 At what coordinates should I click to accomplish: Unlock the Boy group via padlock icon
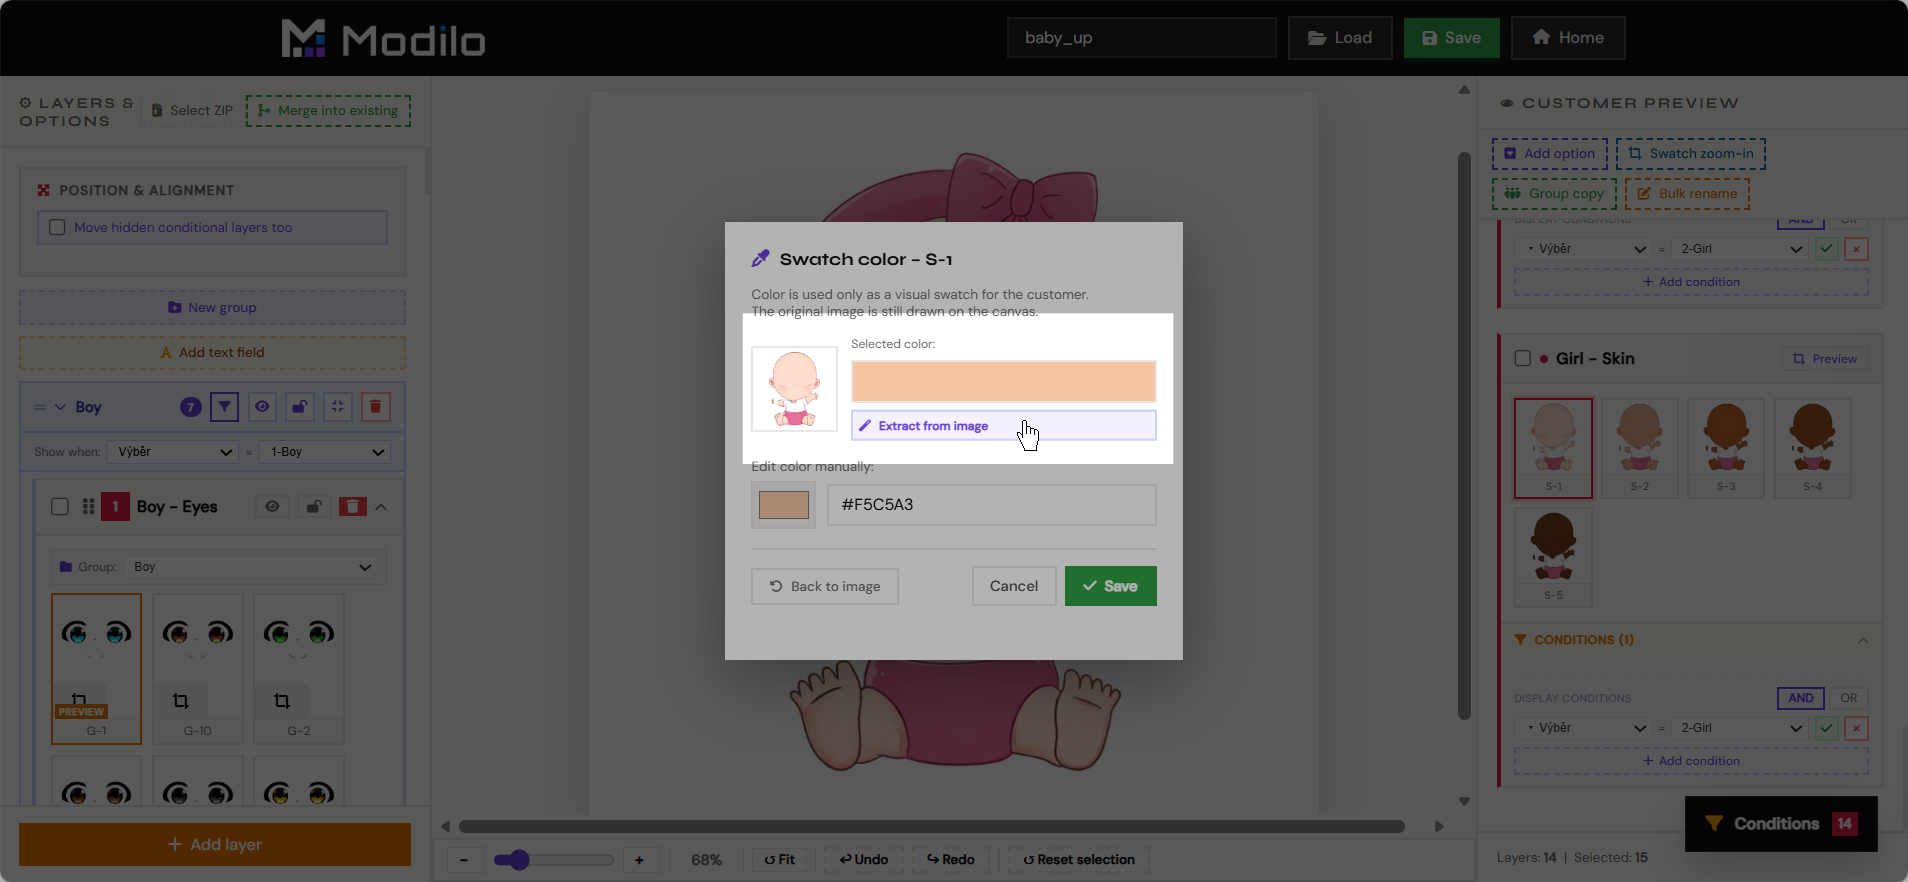click(x=299, y=407)
